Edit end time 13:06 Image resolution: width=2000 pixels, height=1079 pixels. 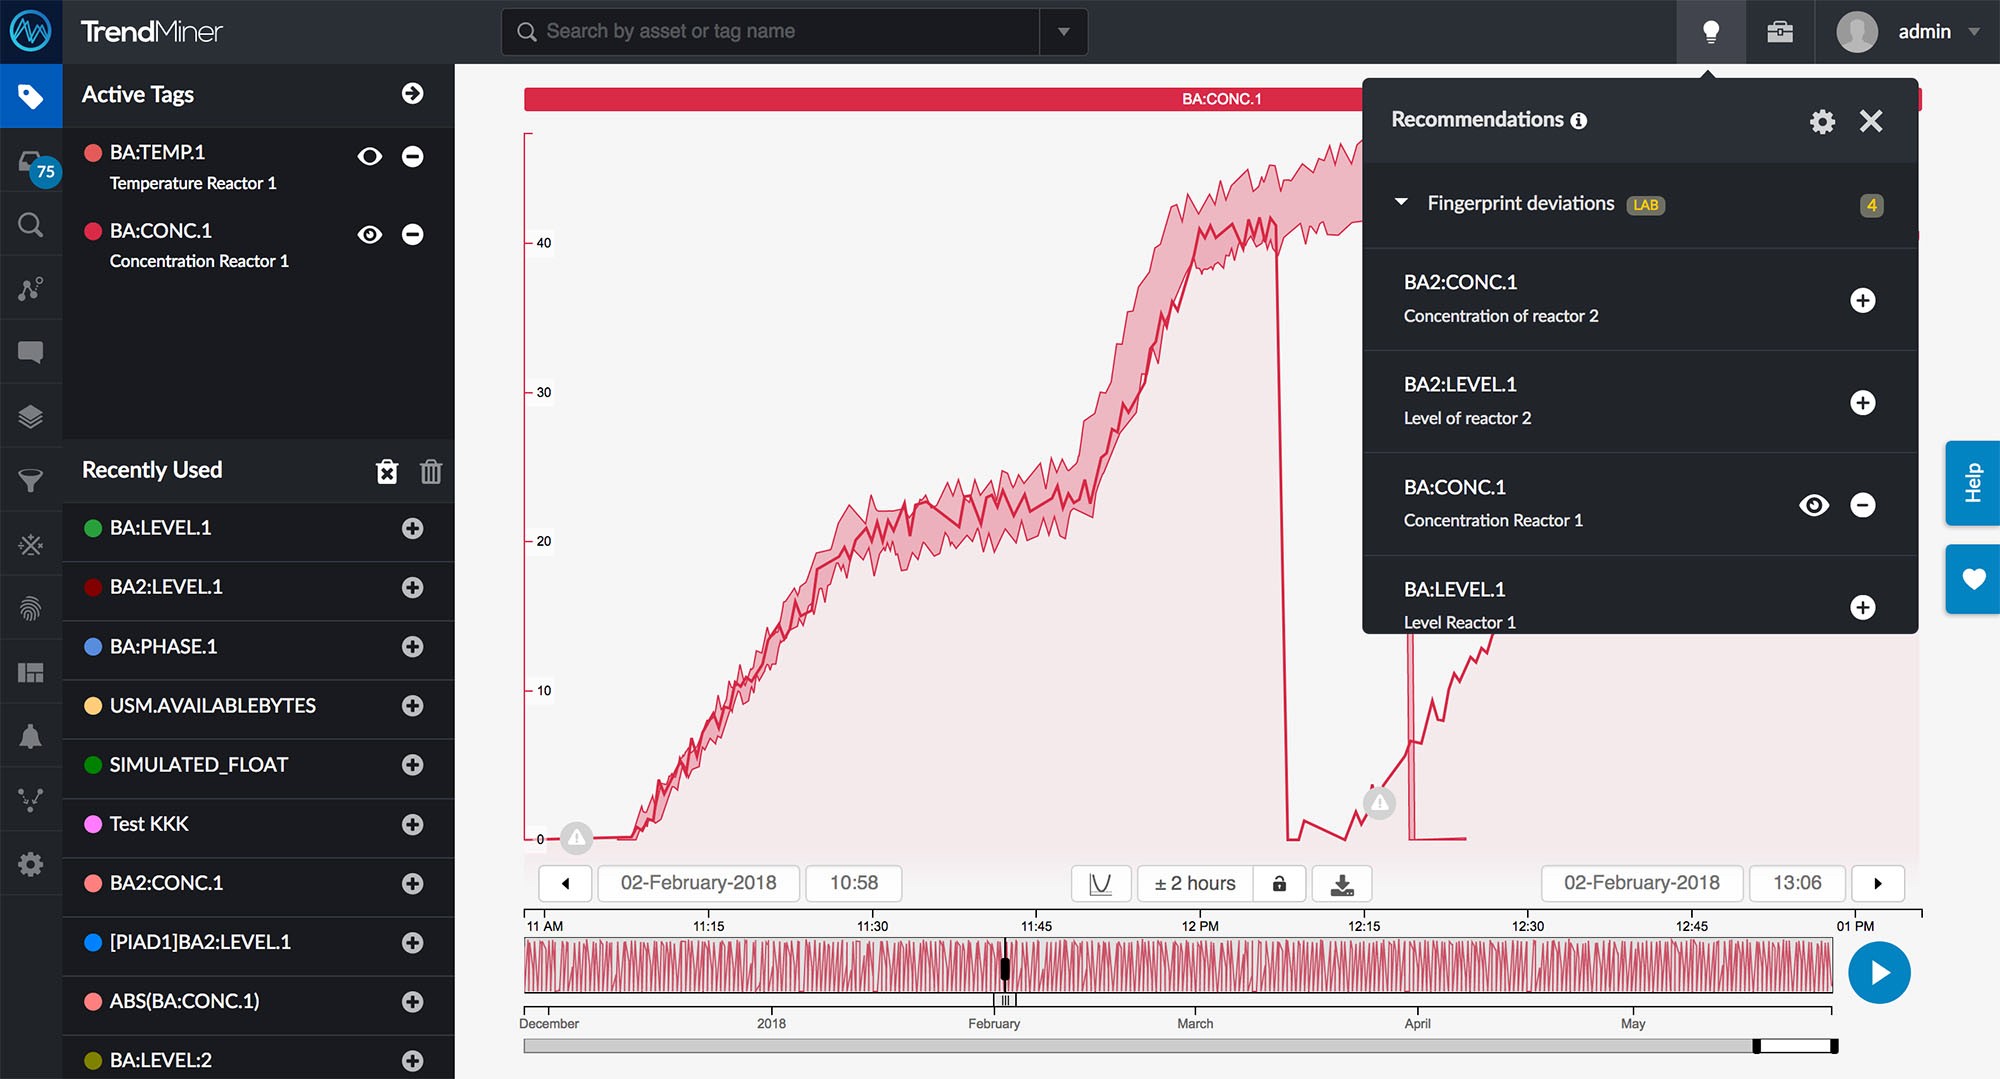tap(1797, 884)
